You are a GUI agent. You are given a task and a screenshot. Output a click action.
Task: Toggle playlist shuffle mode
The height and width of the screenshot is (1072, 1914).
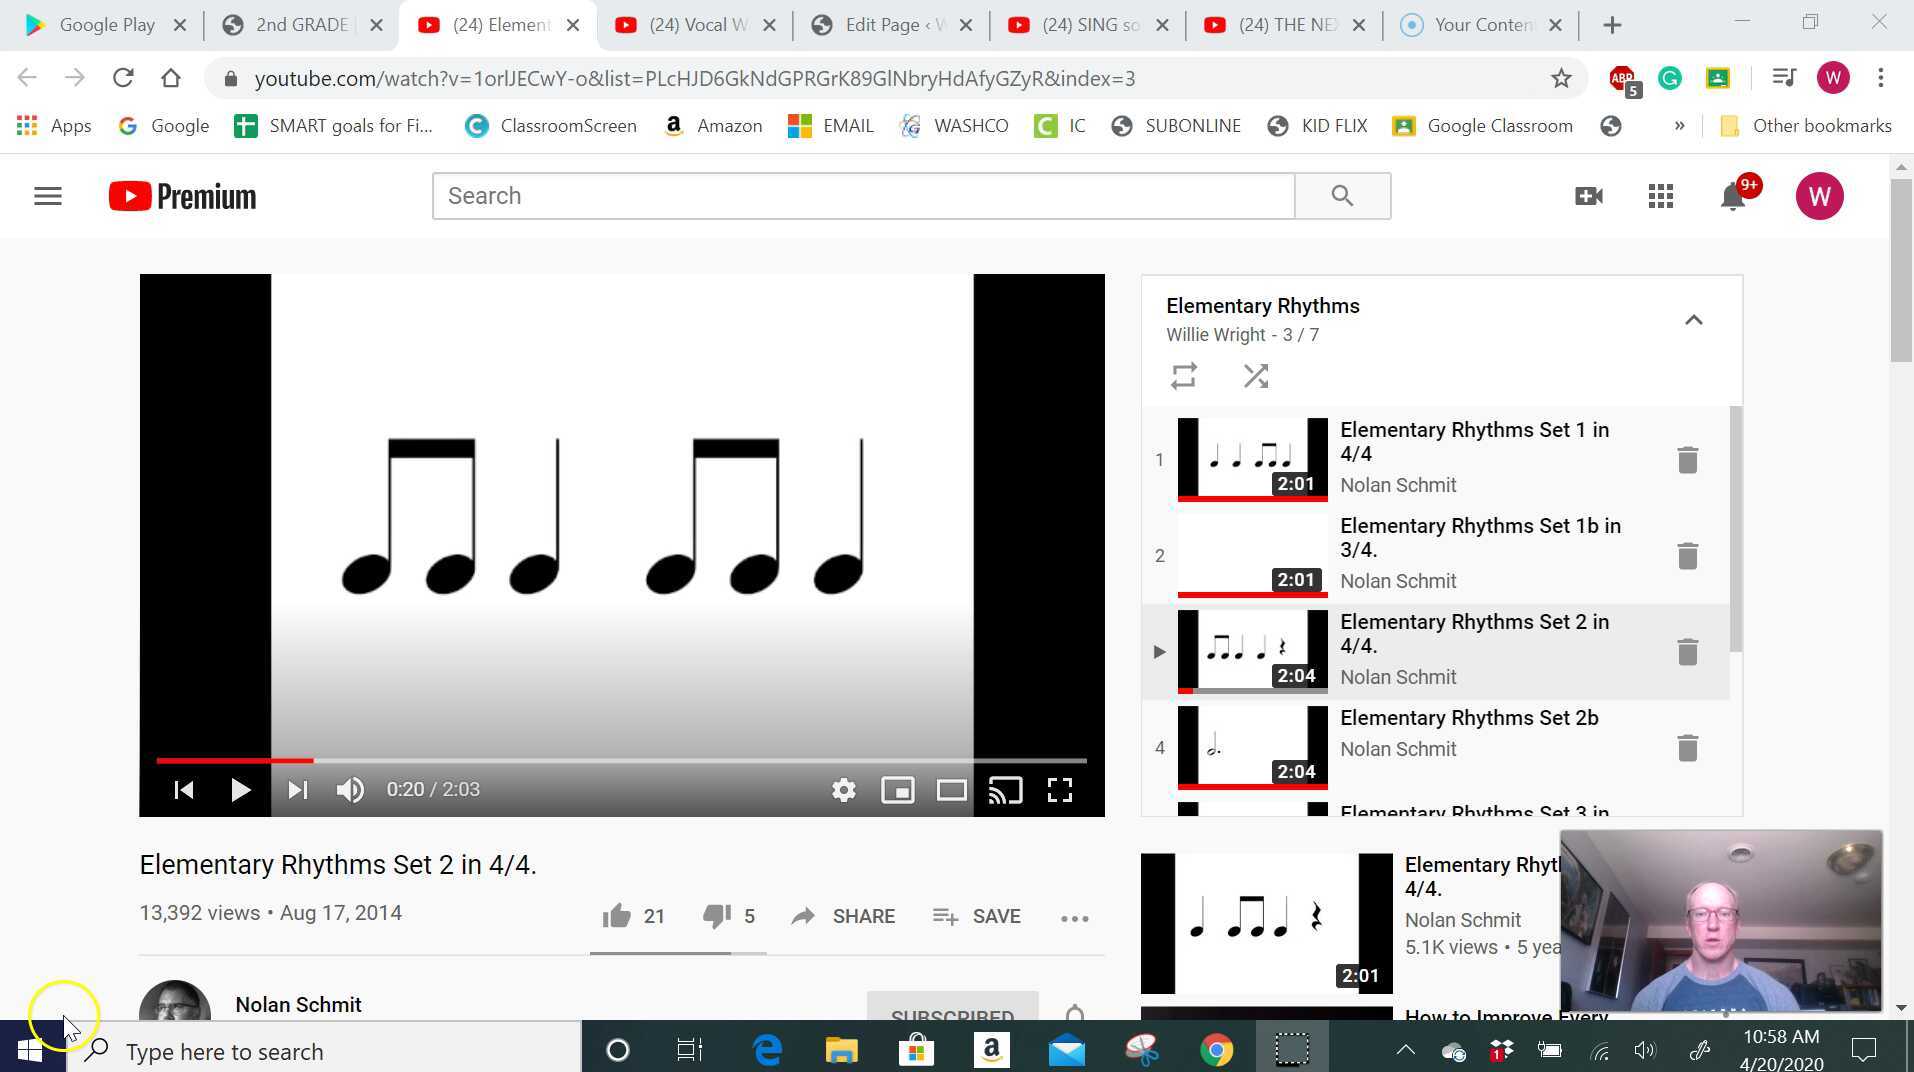click(x=1255, y=375)
